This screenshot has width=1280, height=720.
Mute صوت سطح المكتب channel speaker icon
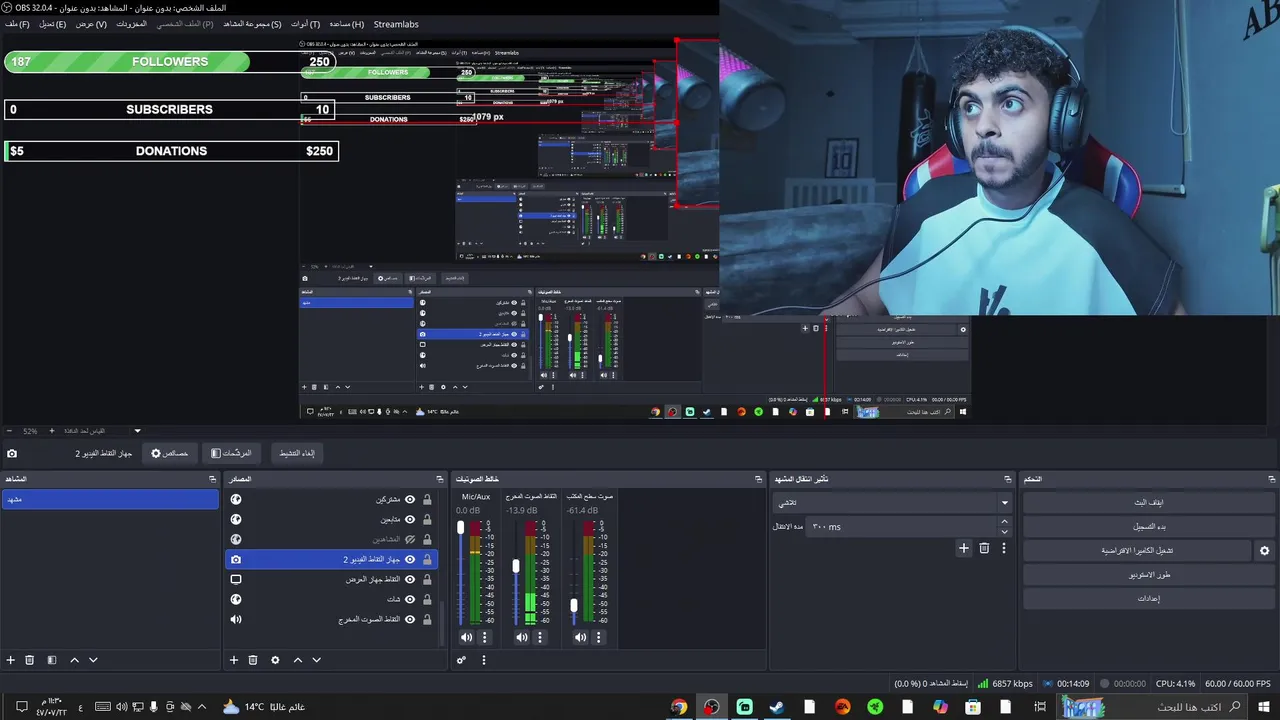pos(580,637)
